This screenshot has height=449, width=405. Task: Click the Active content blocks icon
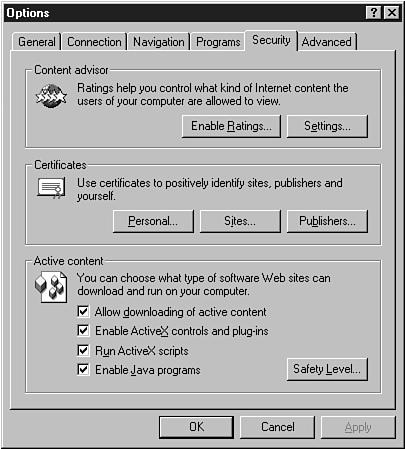pos(51,287)
